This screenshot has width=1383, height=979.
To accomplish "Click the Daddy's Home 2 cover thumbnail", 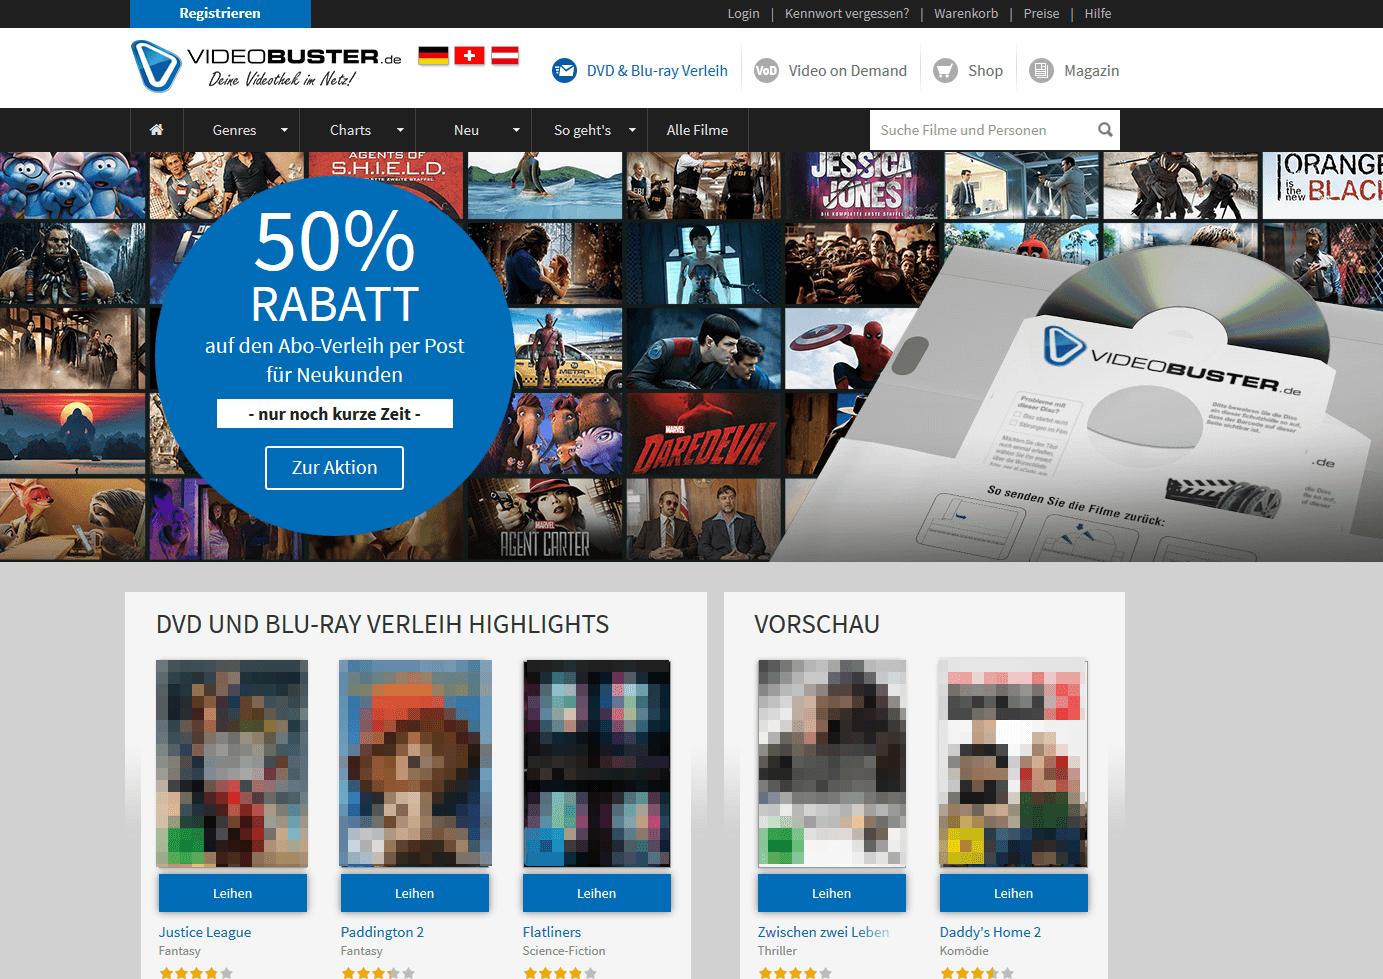I will (x=1013, y=763).
